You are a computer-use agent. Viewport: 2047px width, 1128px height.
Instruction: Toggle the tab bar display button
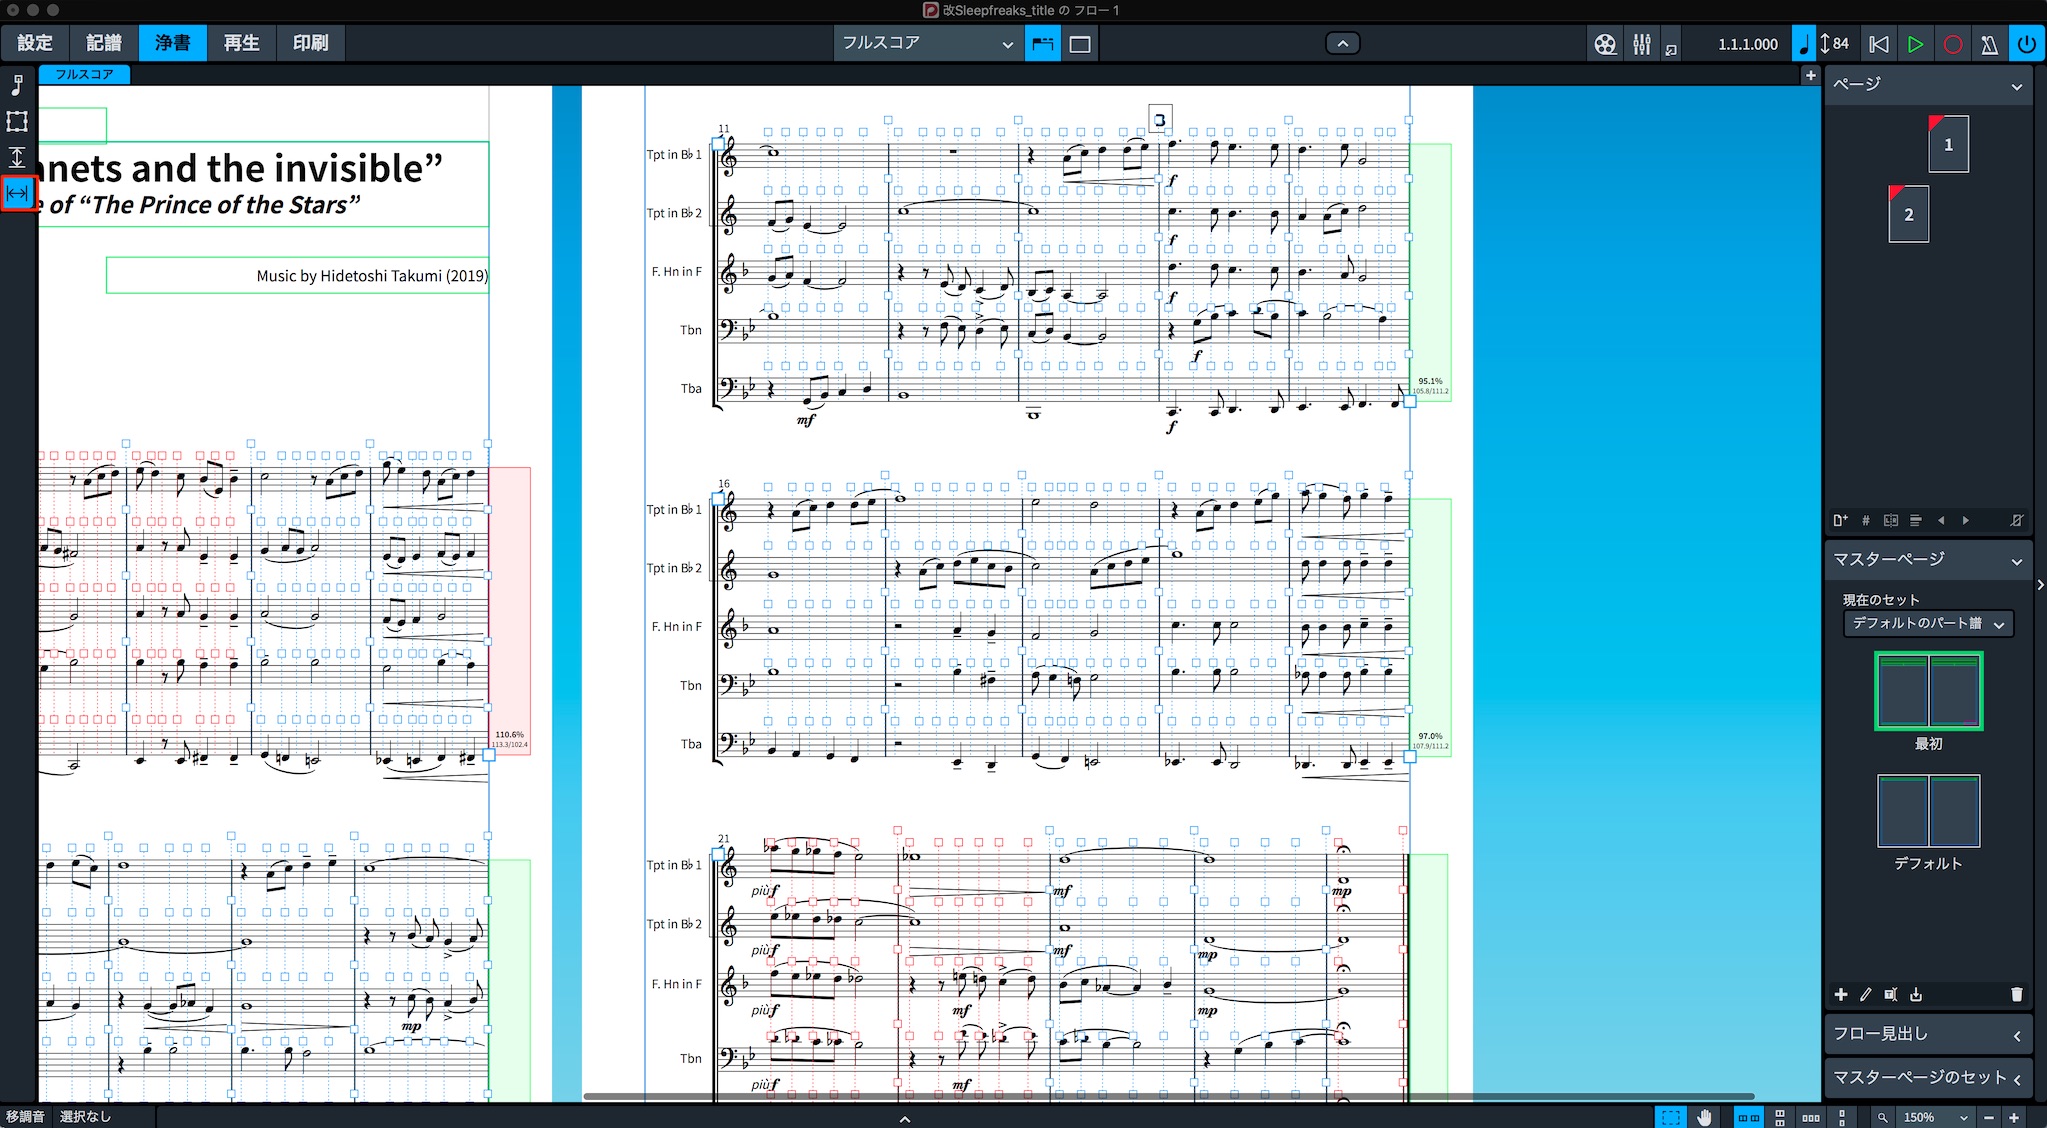click(x=1043, y=44)
